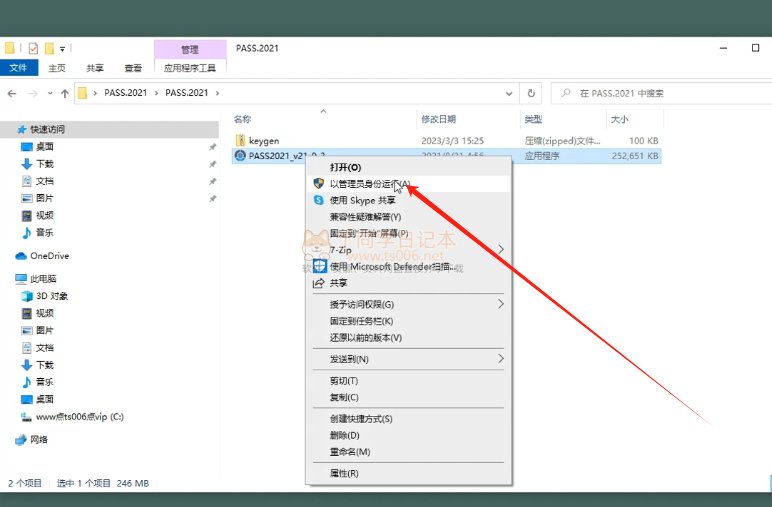
Task: Click the Forward navigation arrow
Action: point(33,93)
